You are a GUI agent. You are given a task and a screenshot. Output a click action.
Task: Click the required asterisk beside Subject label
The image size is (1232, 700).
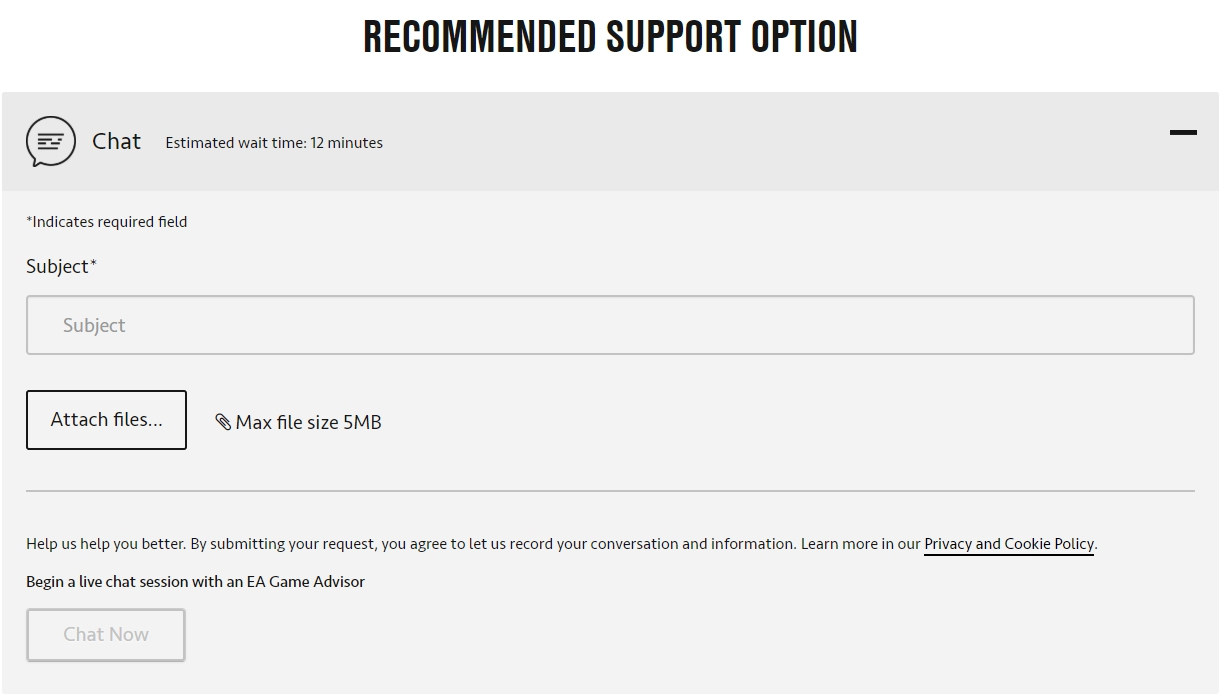pos(94,265)
